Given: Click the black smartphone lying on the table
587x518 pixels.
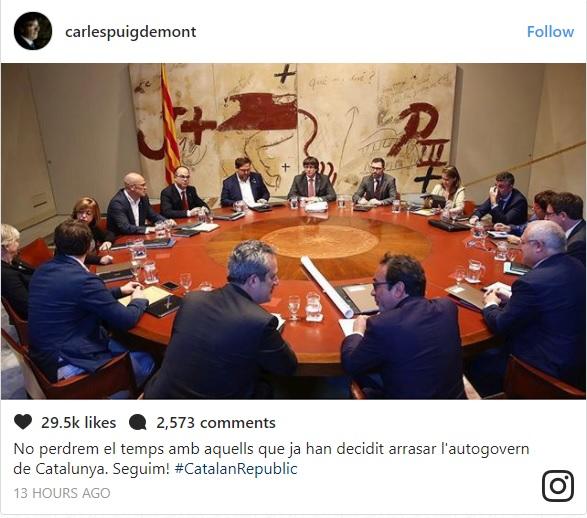Looking at the screenshot, I should (x=170, y=286).
